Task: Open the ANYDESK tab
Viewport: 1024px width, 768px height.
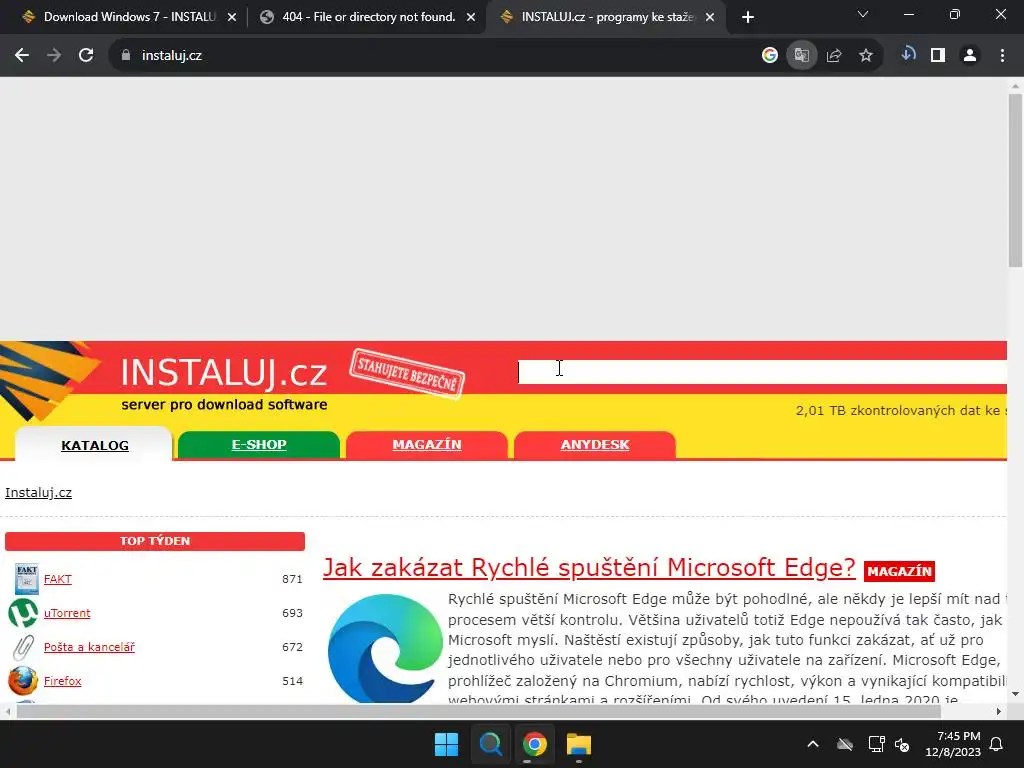Action: click(594, 445)
